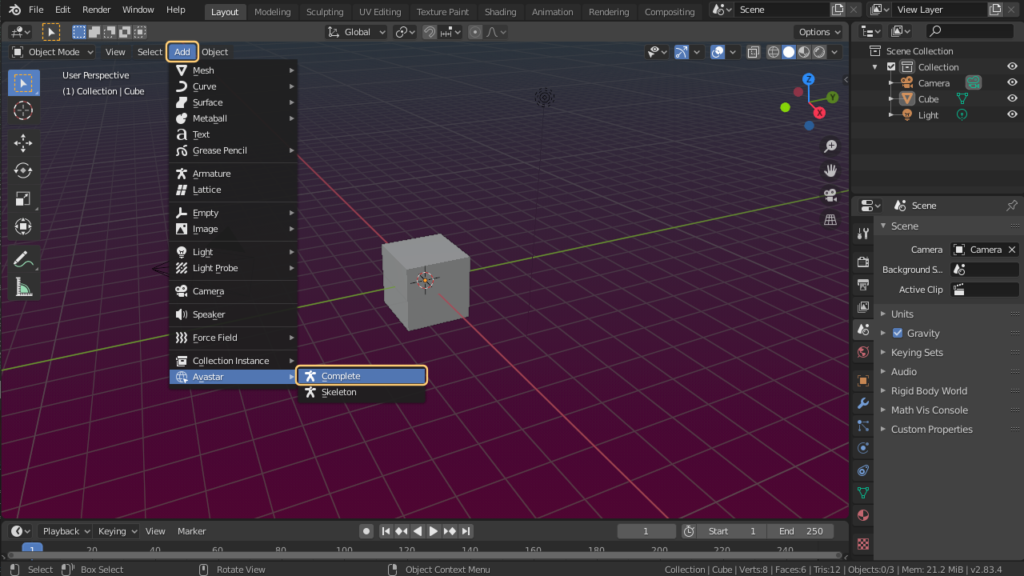Select the Annotate tool
The image size is (1024, 576).
click(23, 259)
